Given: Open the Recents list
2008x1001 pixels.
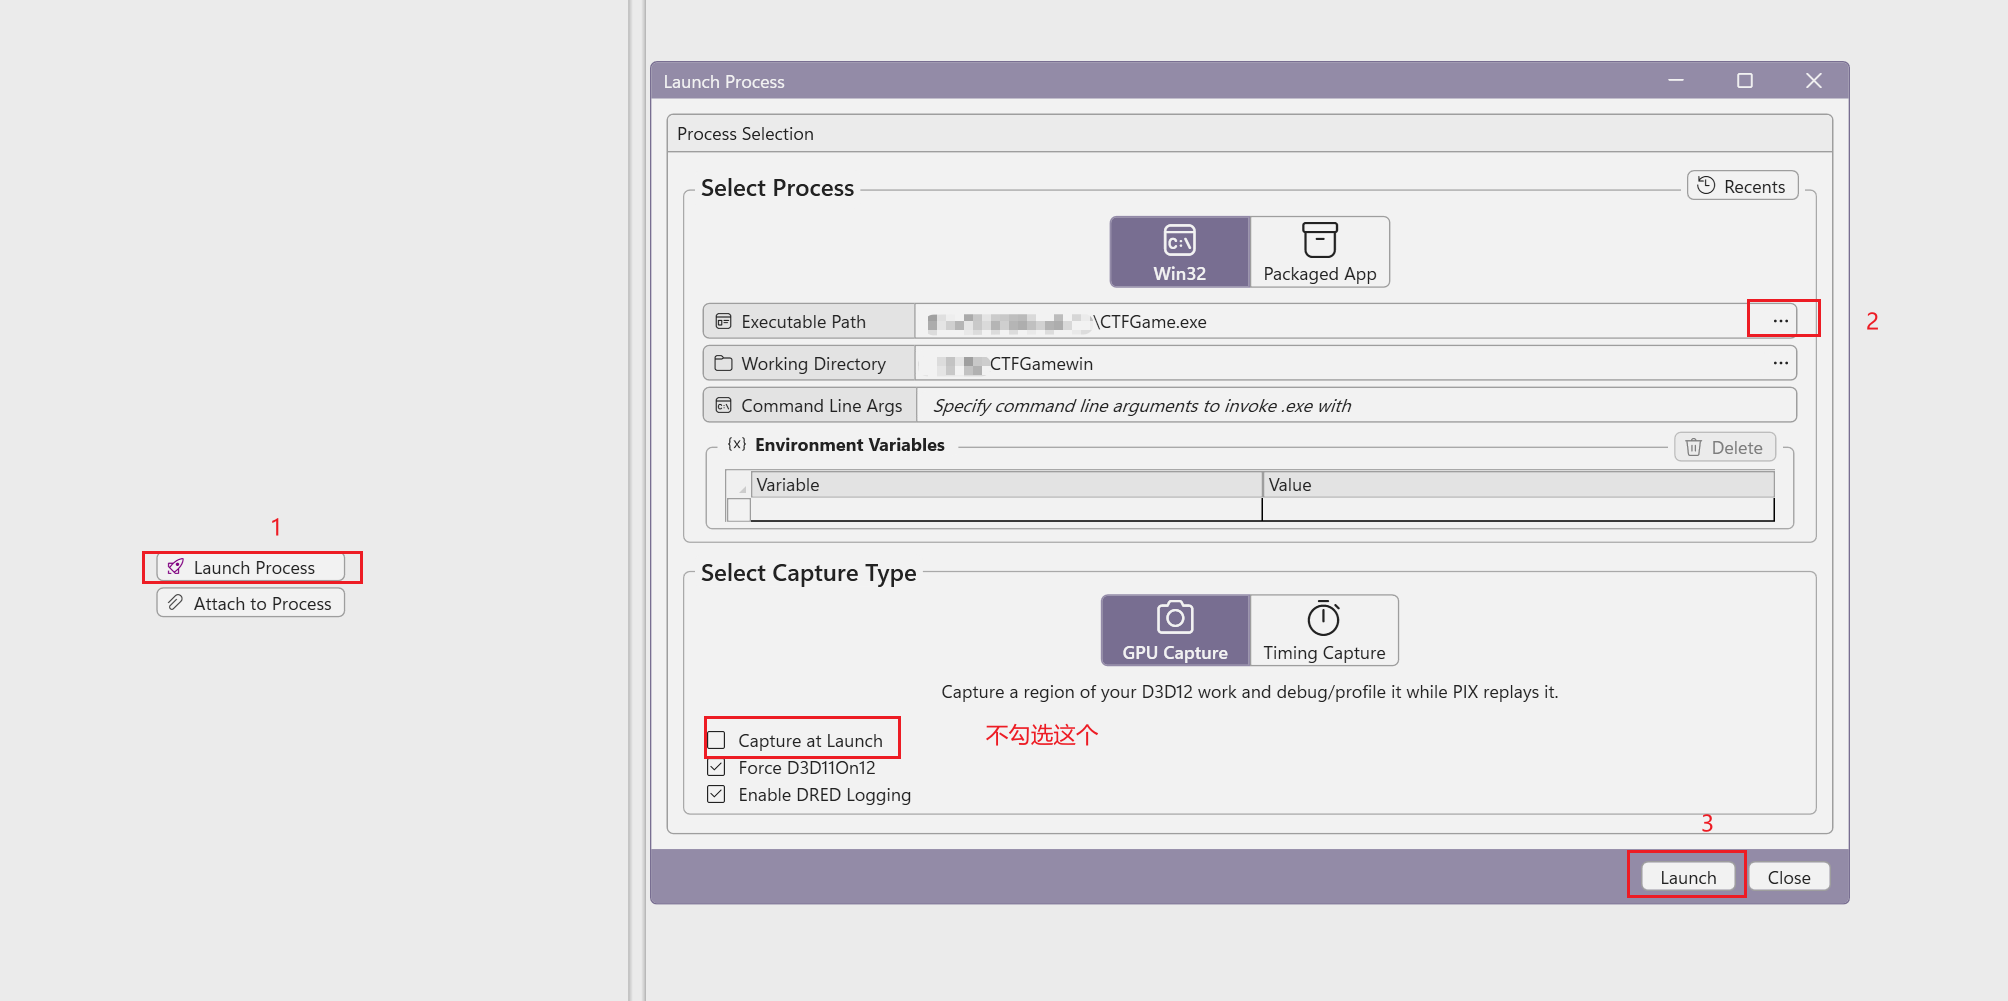Looking at the screenshot, I should 1742,186.
